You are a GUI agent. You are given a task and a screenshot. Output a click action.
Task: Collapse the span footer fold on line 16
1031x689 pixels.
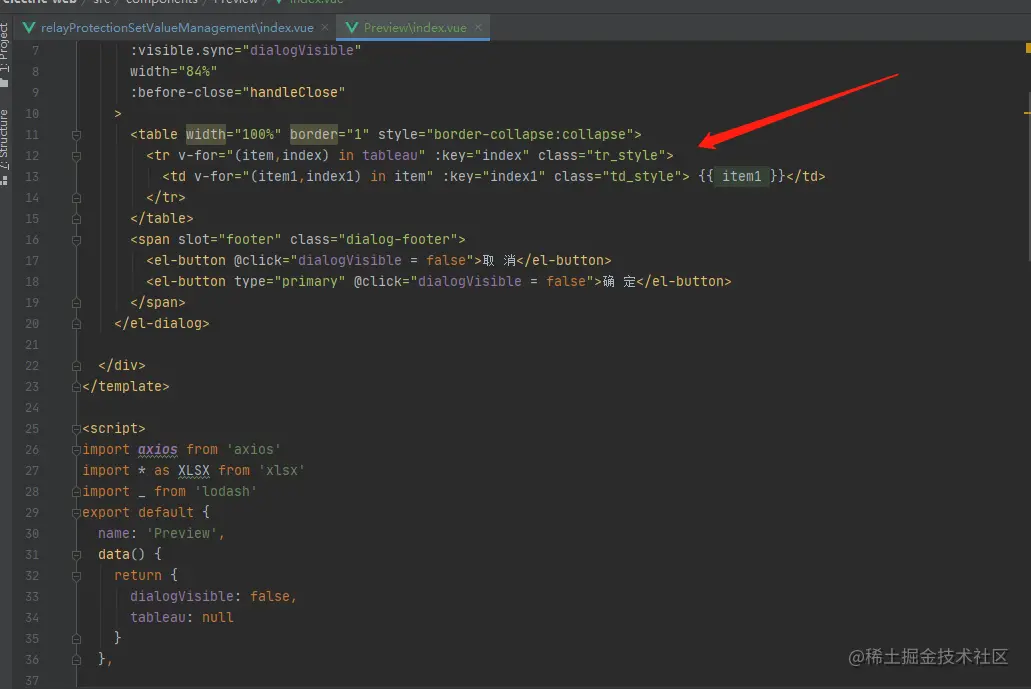point(76,240)
